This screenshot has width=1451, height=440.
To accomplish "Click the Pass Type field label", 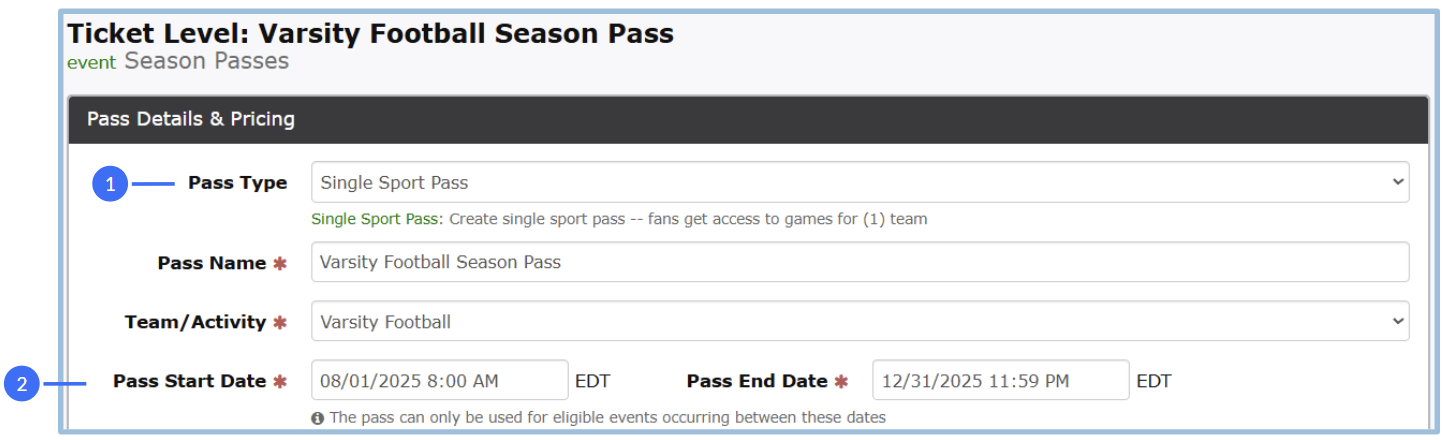I will (237, 183).
